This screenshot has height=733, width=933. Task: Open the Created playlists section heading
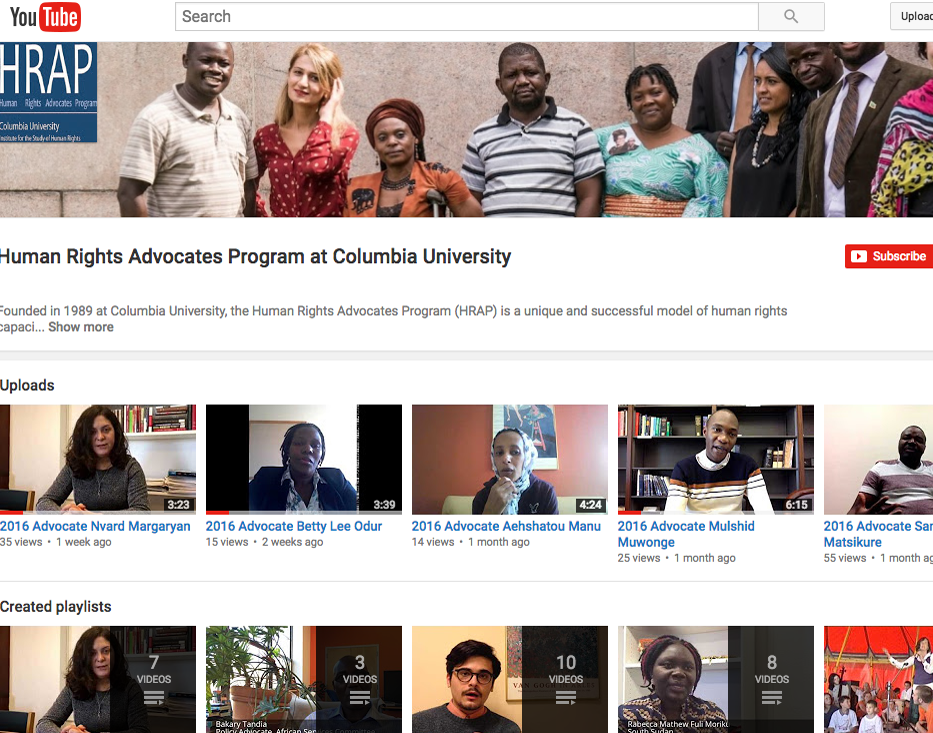coord(56,607)
